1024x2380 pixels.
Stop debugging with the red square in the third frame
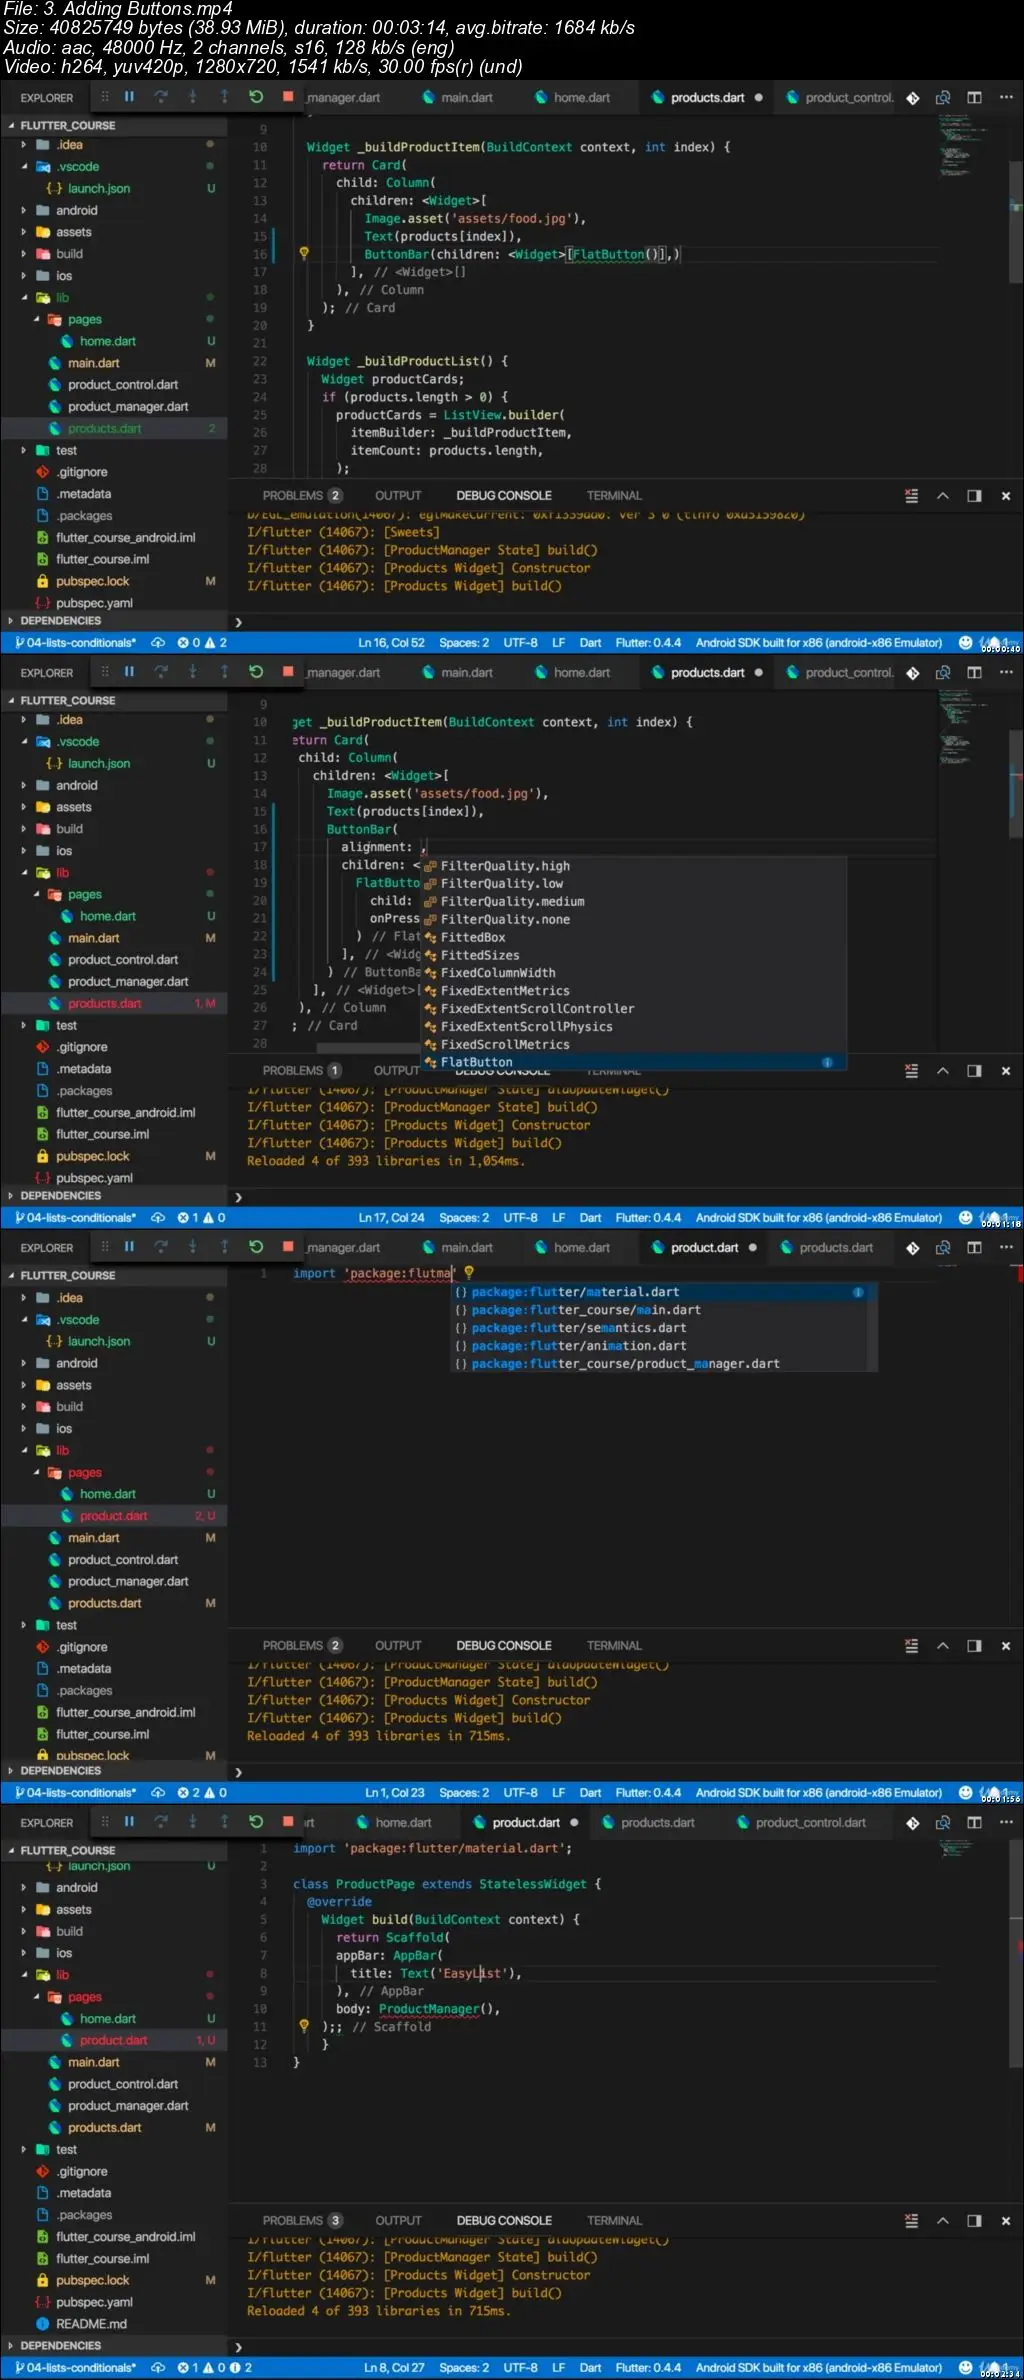(288, 1247)
